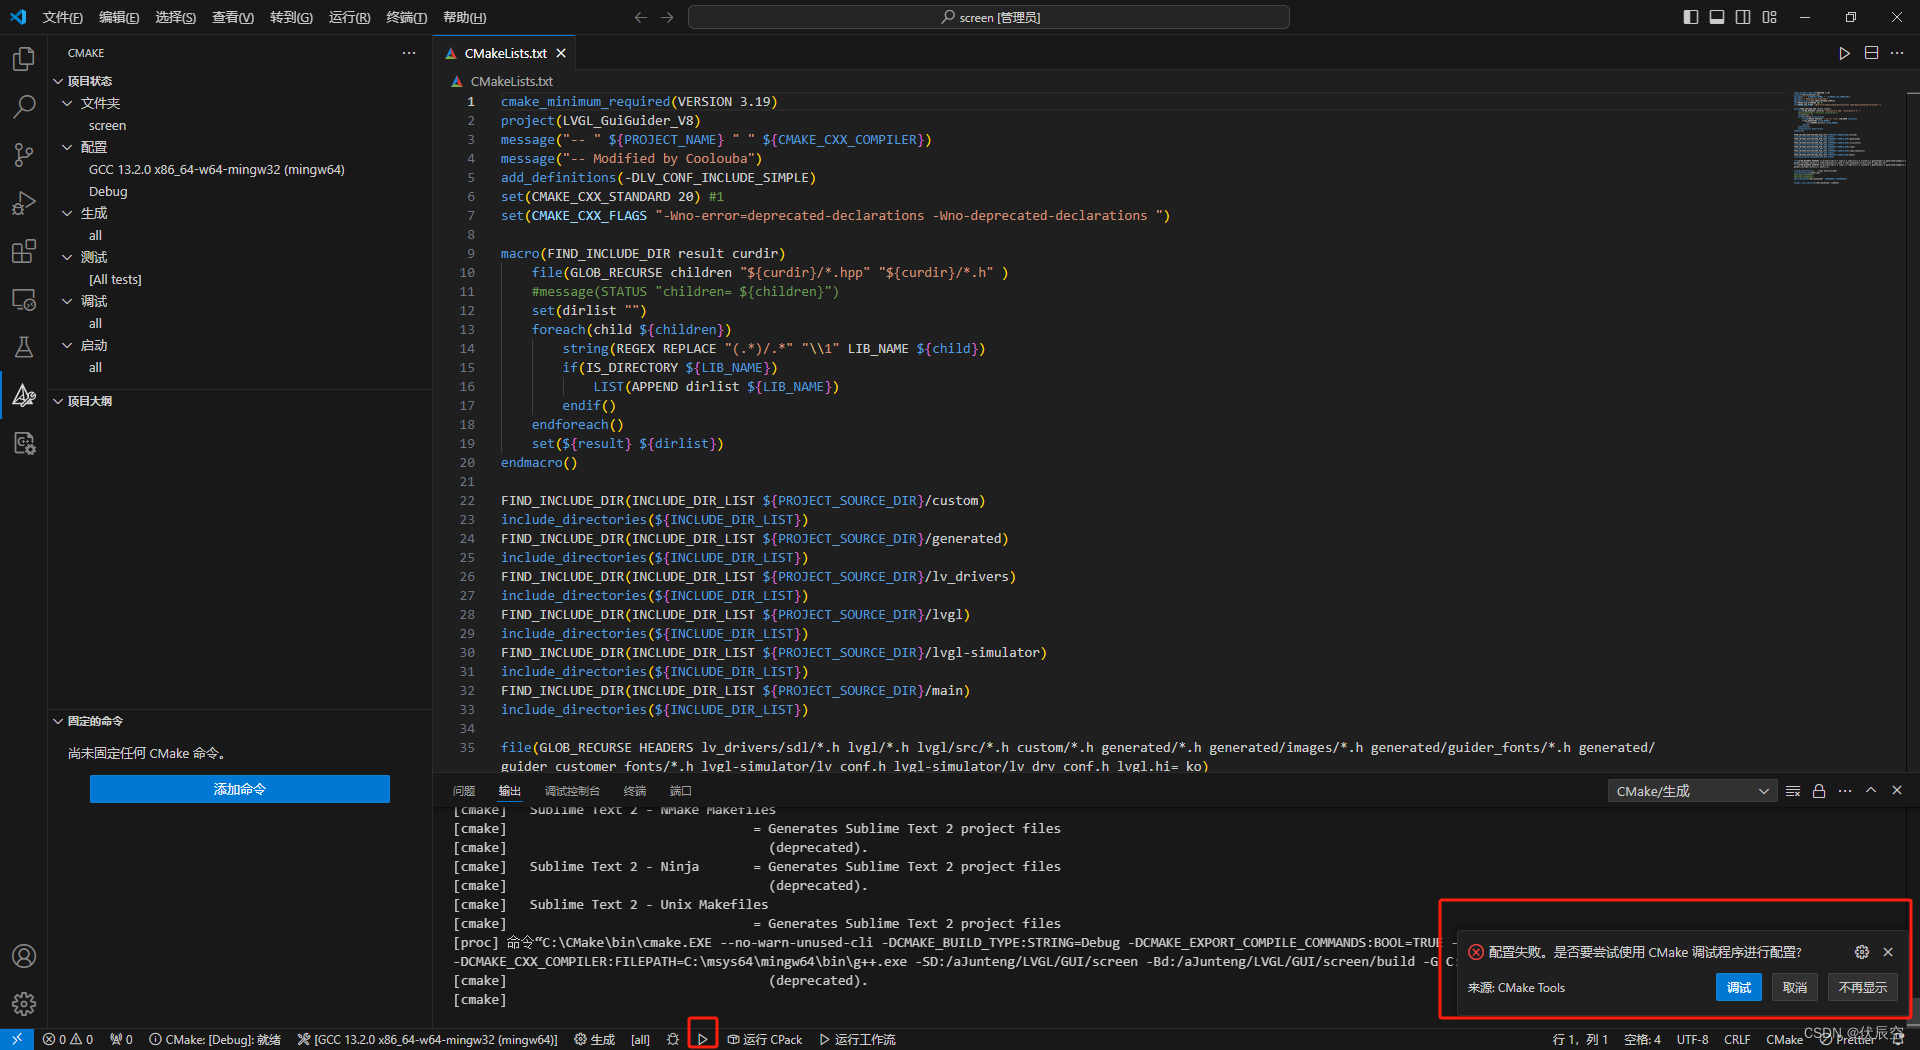Image resolution: width=1920 pixels, height=1050 pixels.
Task: Open the Source Control view
Action: pos(24,154)
